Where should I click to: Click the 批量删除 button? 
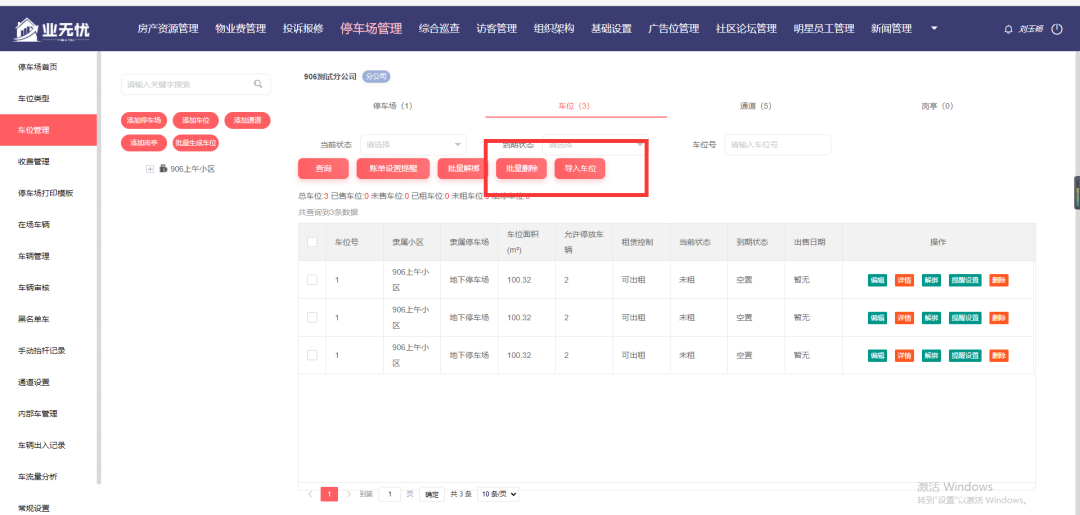pos(521,169)
